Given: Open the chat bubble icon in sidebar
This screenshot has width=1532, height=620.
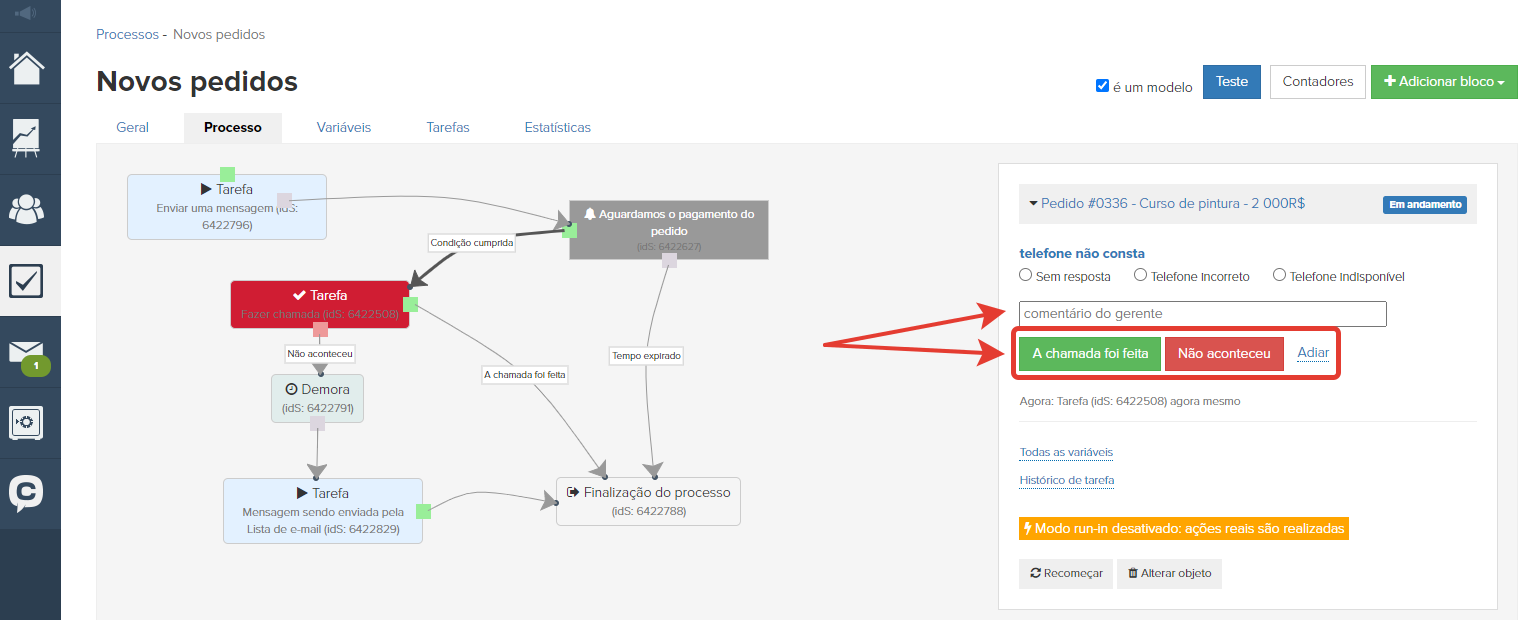Looking at the screenshot, I should coord(27,493).
